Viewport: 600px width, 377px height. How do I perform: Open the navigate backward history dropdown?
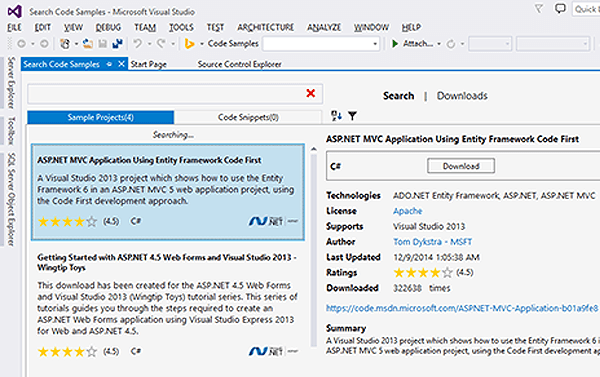tap(33, 44)
